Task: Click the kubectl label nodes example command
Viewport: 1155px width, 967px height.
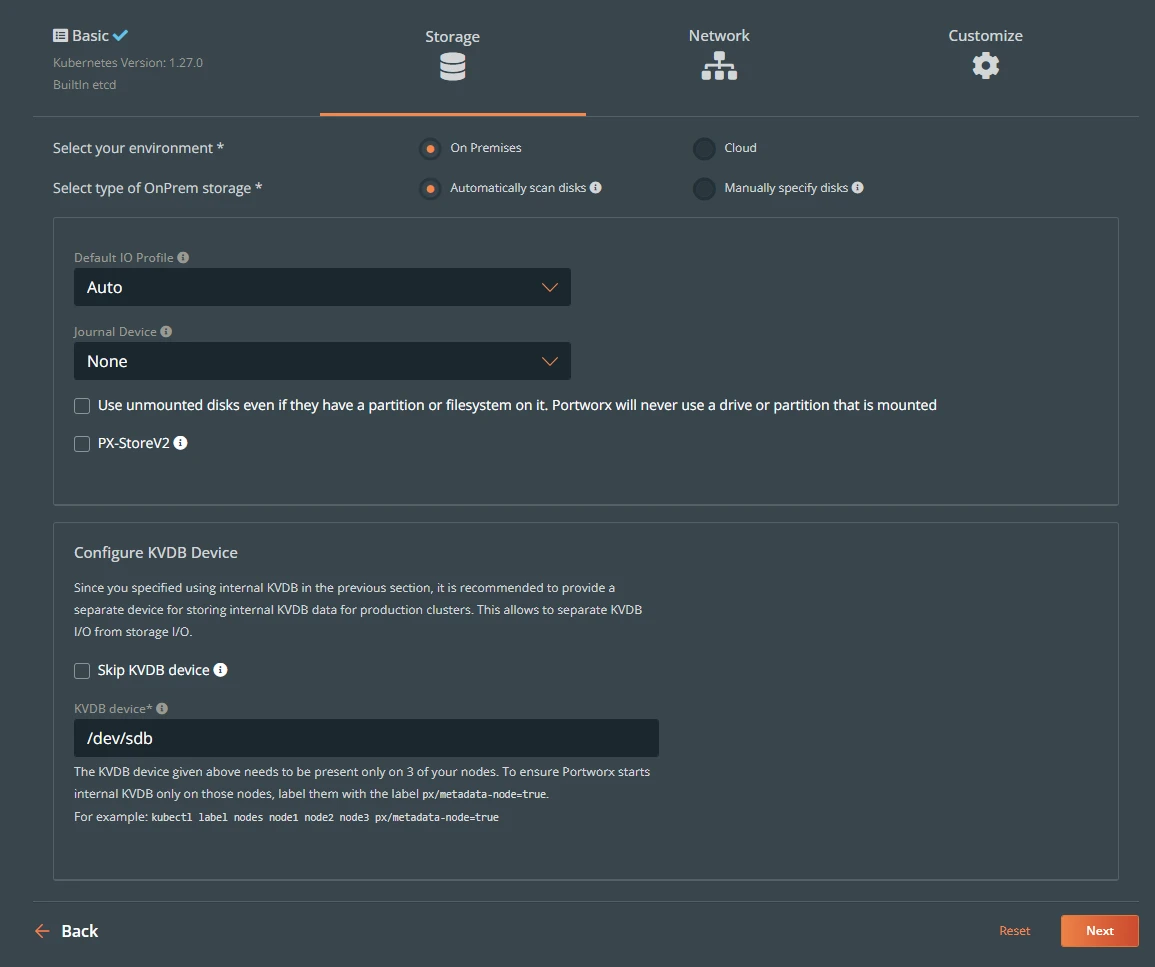Action: point(325,817)
